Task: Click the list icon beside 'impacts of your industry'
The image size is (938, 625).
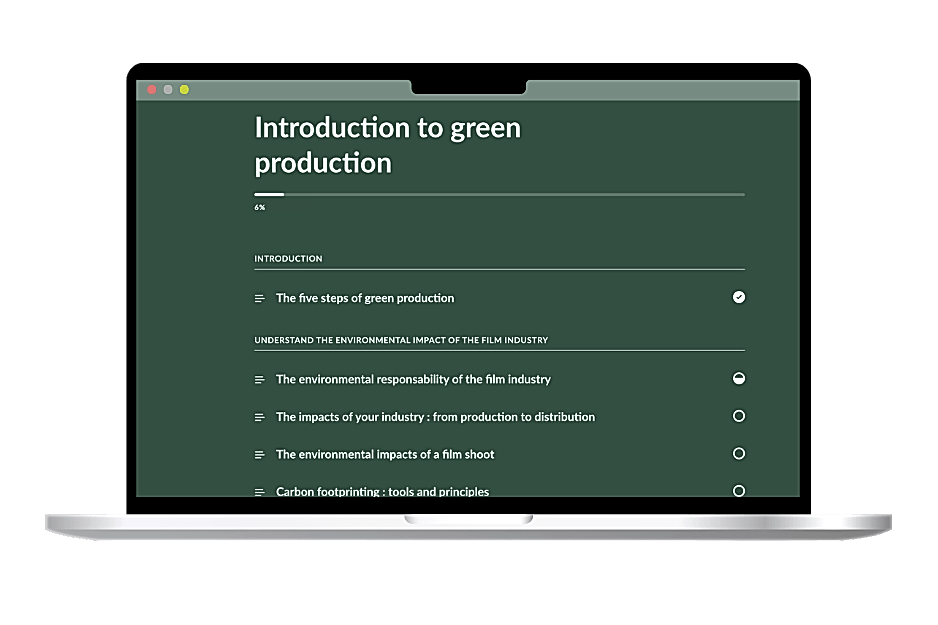Action: (259, 417)
